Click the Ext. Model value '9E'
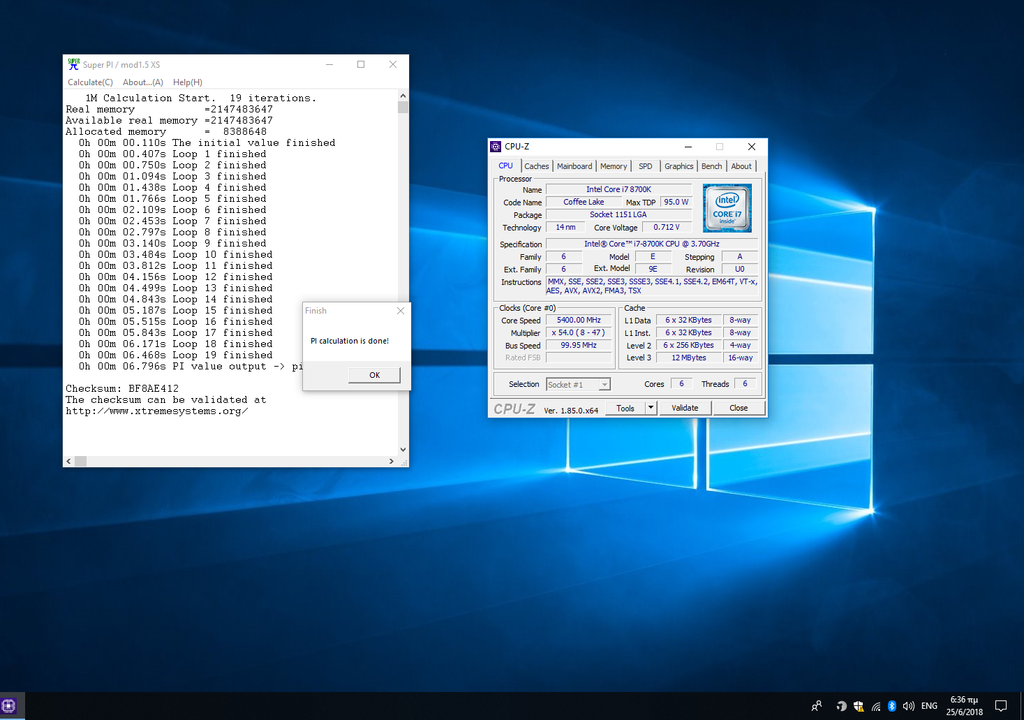Image resolution: width=1024 pixels, height=720 pixels. (653, 269)
